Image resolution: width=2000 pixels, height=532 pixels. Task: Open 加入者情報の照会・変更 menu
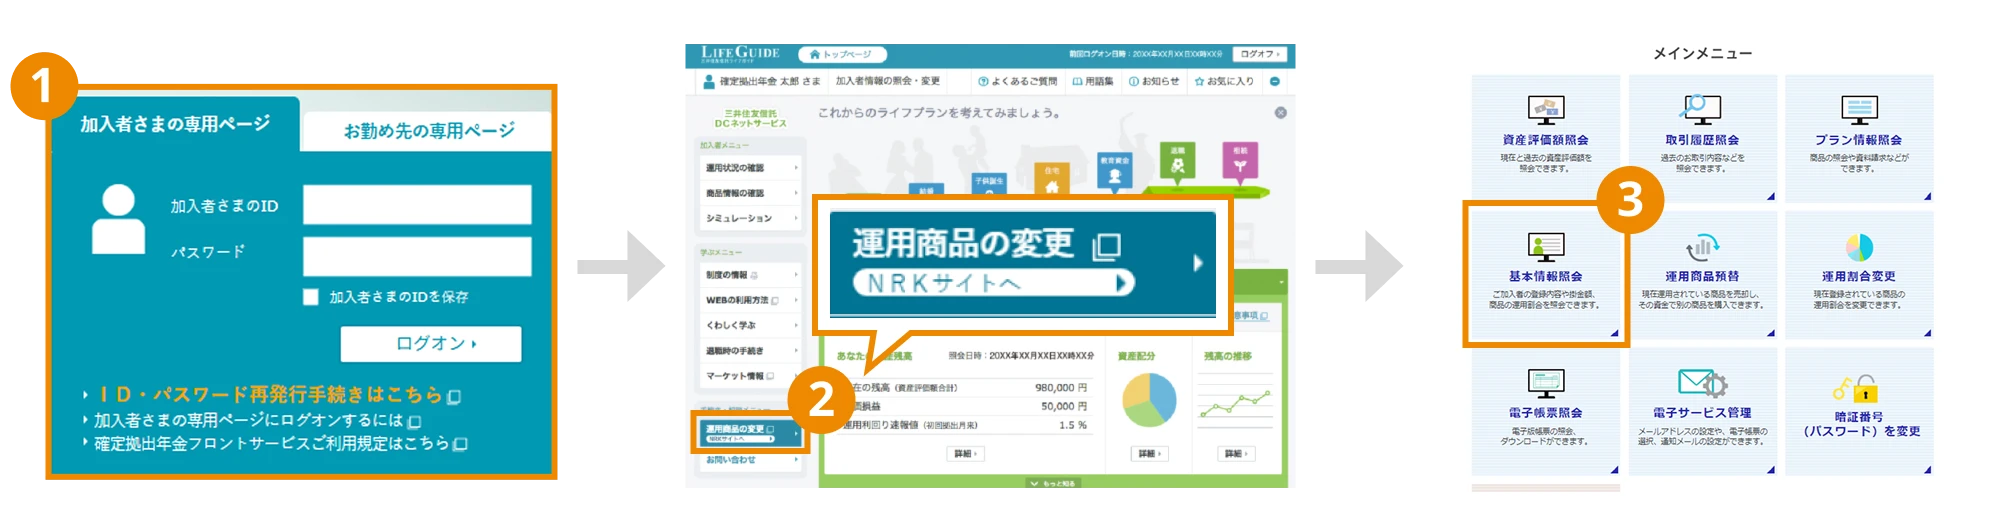(888, 81)
